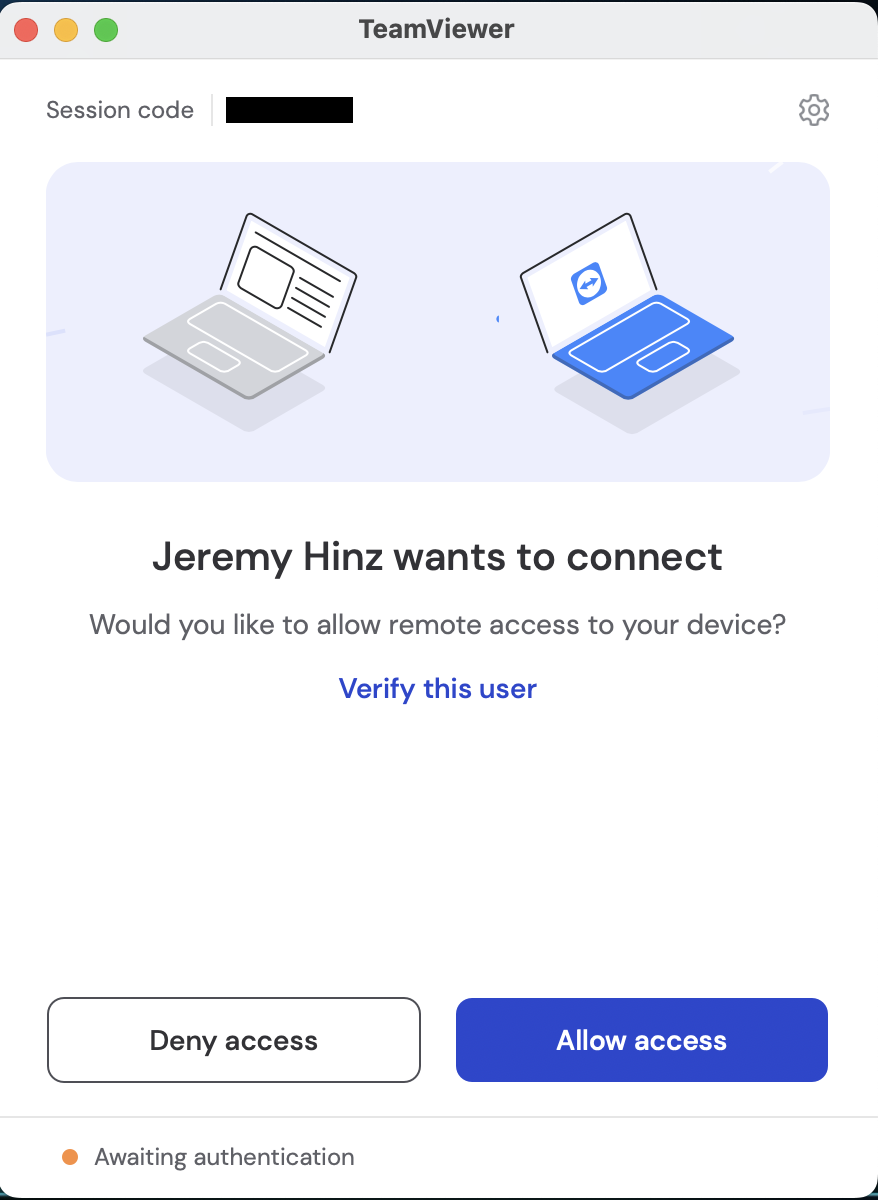878x1200 pixels.
Task: Deny access to this device
Action: pyautogui.click(x=233, y=1040)
